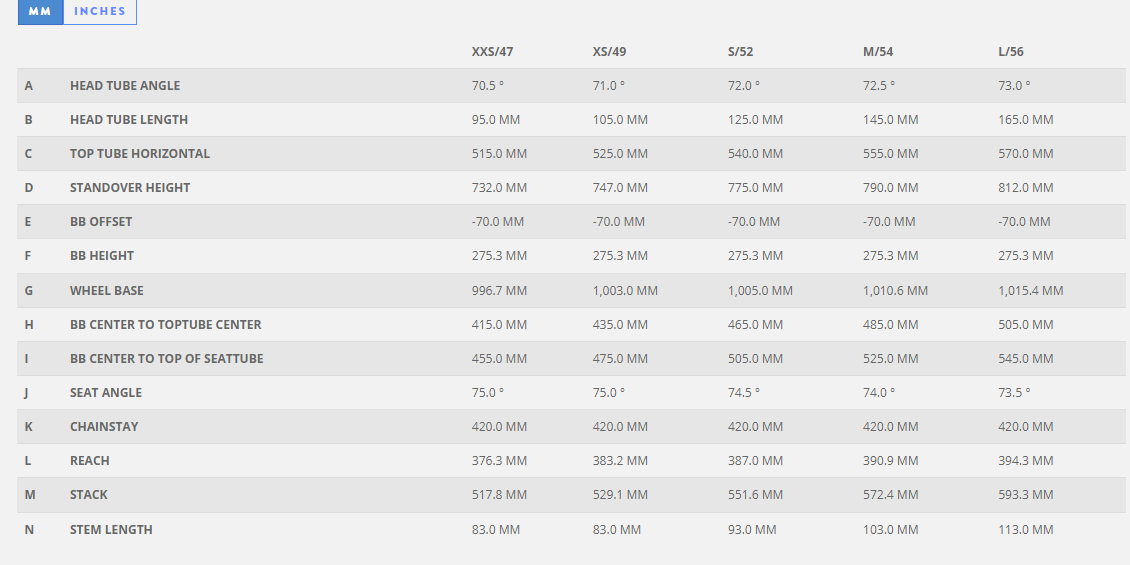Viewport: 1130px width, 565px height.
Task: Click the REACH row label
Action: (x=90, y=461)
